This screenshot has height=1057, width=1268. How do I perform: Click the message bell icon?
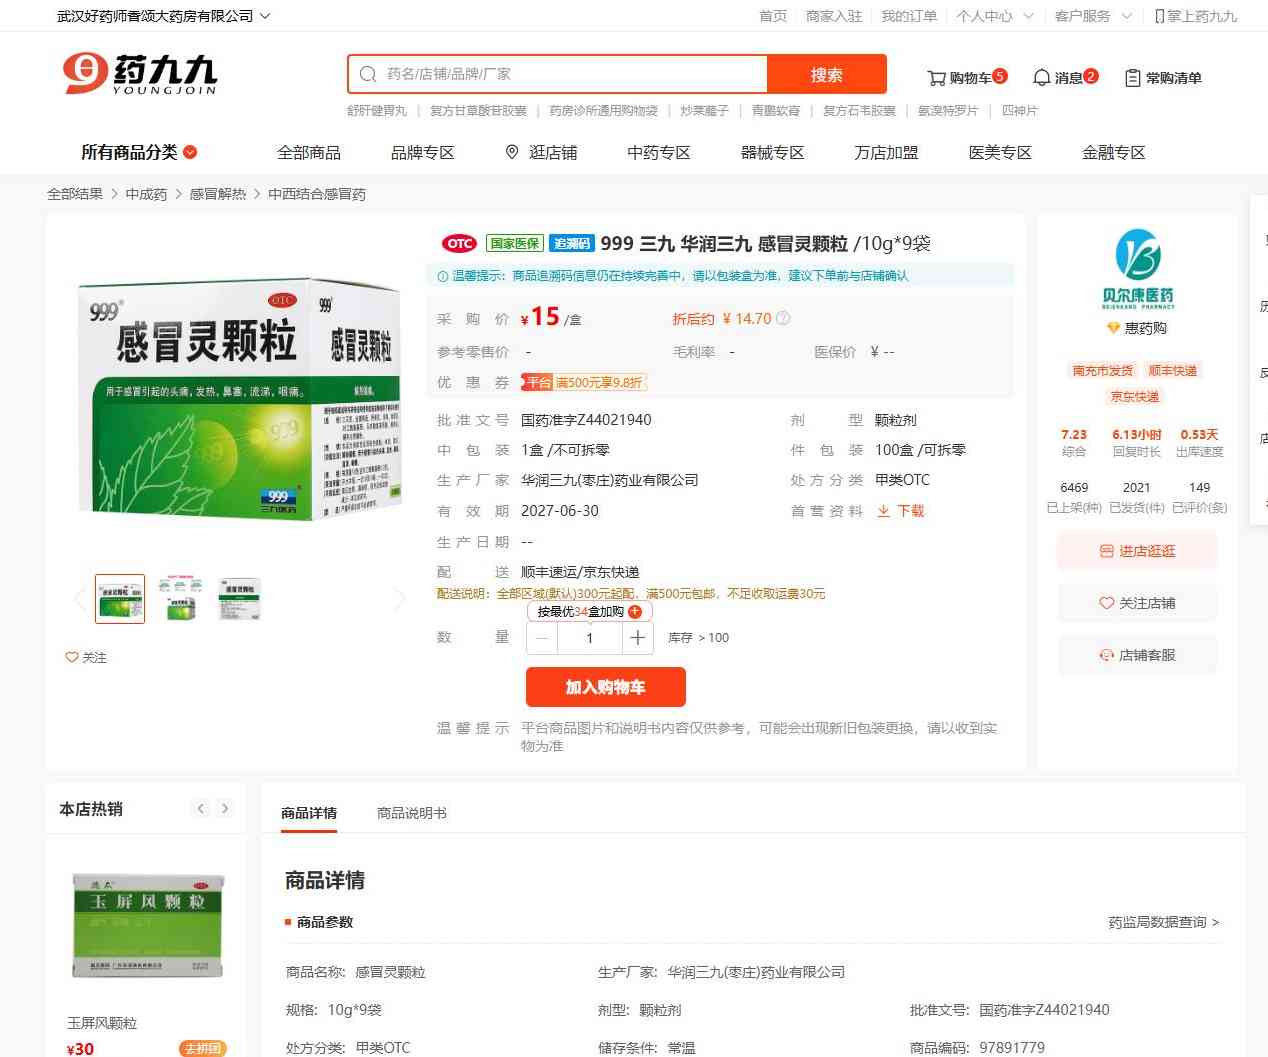tap(1041, 78)
